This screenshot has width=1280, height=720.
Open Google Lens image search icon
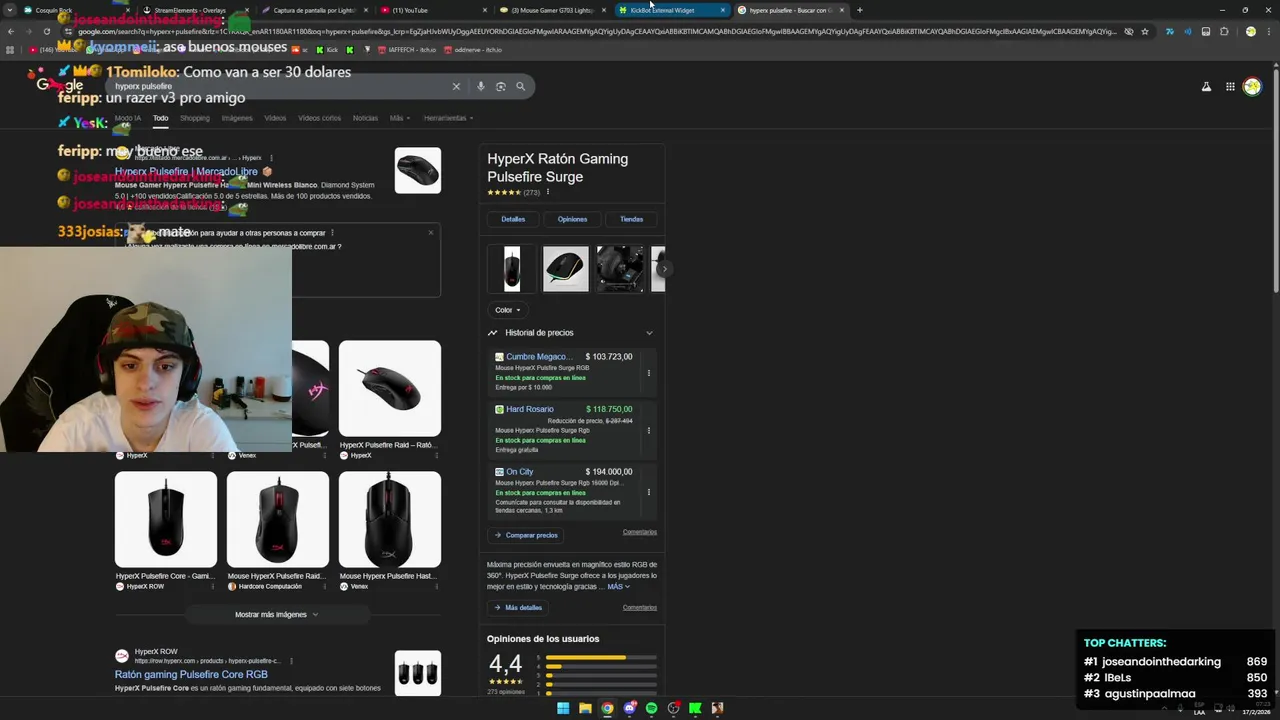click(501, 87)
